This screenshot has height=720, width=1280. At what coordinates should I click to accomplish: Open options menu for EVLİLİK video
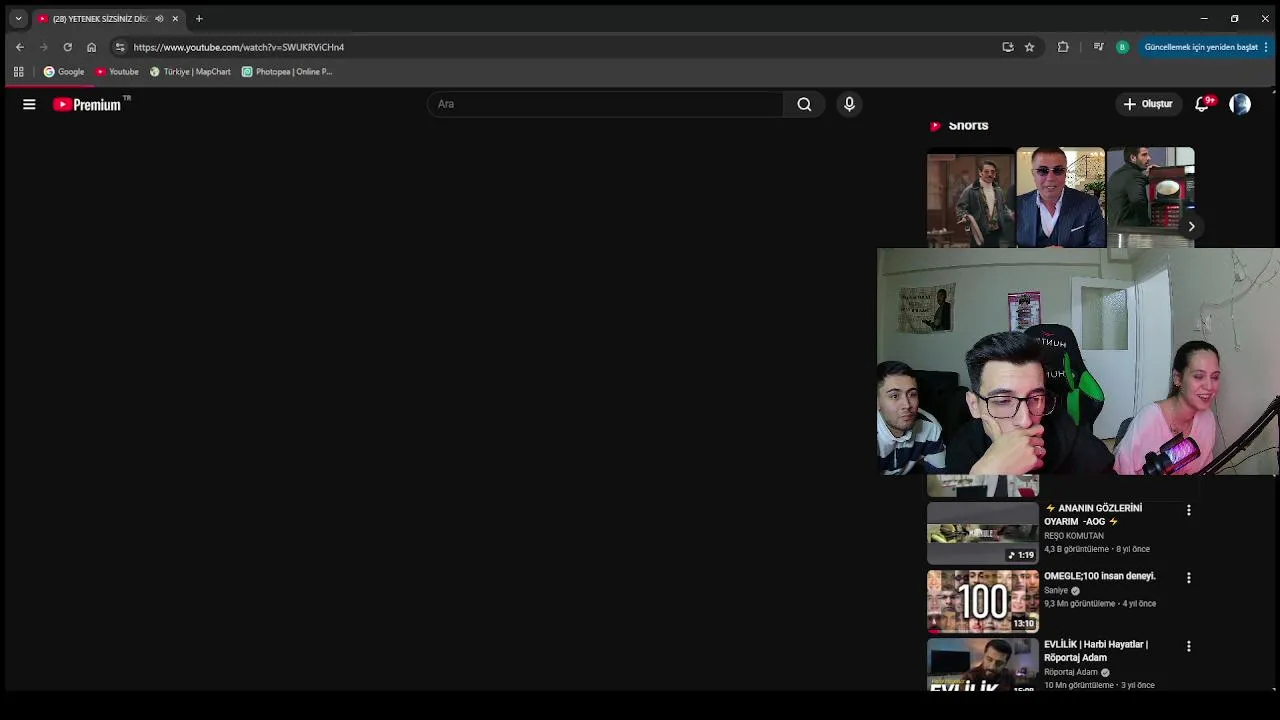(1188, 646)
